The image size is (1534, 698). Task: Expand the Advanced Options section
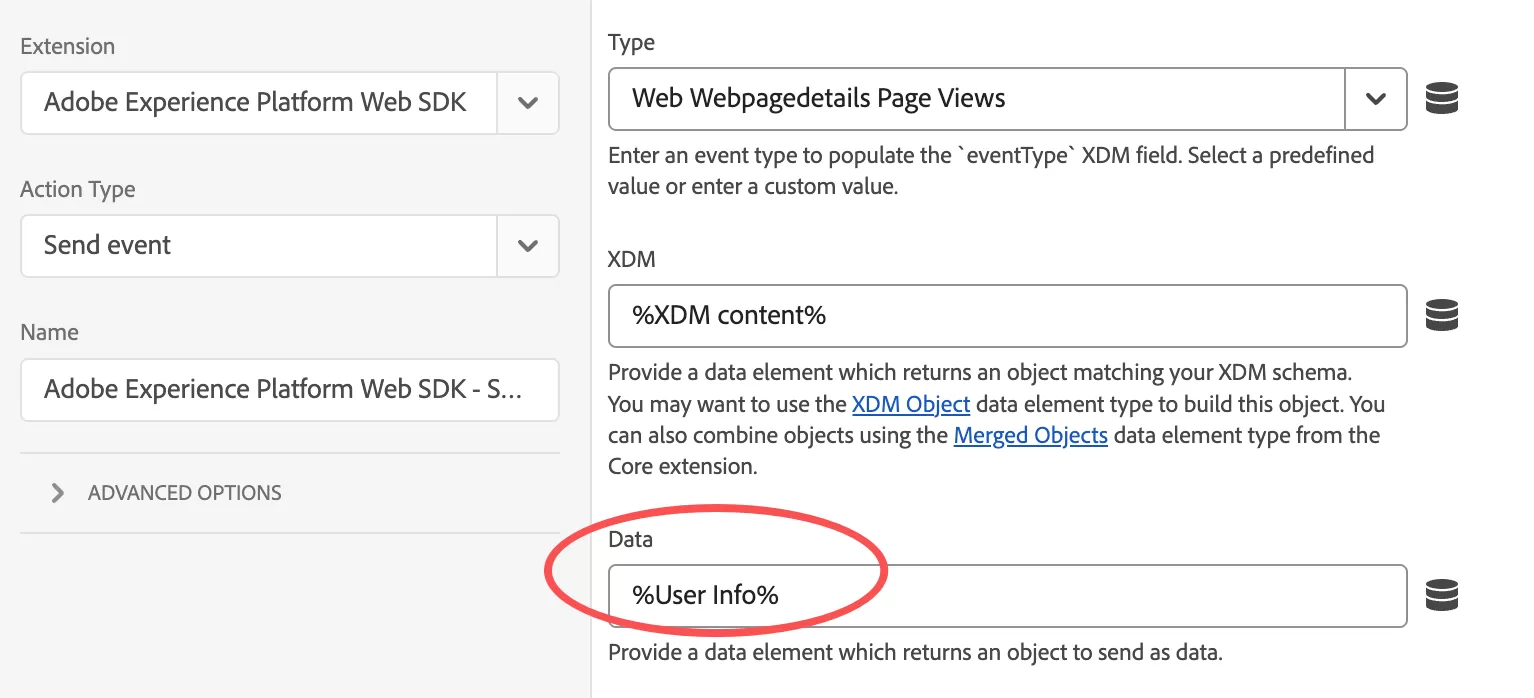click(x=58, y=493)
